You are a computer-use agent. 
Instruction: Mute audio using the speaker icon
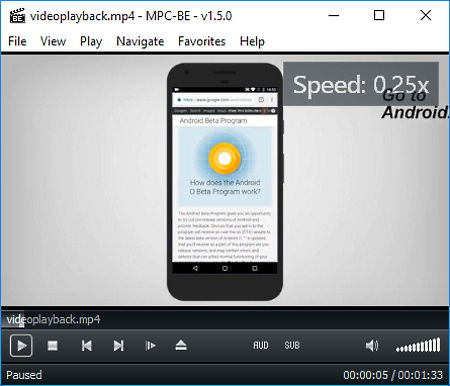(372, 346)
